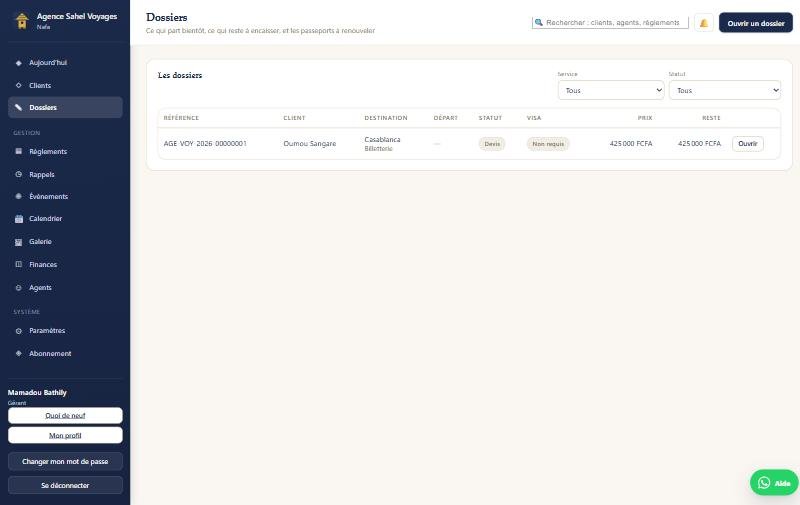The height and width of the screenshot is (505, 800).
Task: Go to Aujourd'hui page
Action: click(65, 63)
